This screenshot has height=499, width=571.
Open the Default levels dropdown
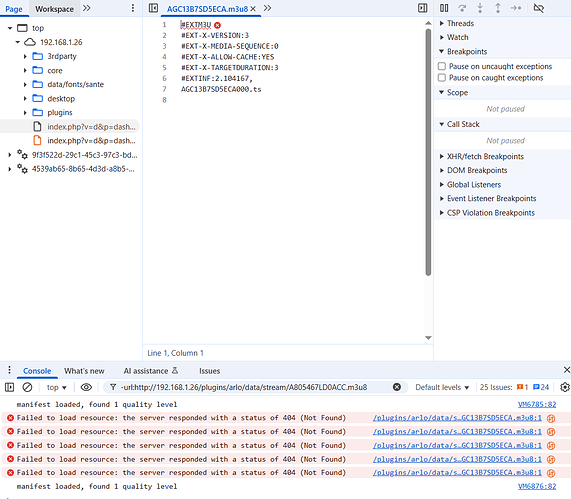[442, 387]
